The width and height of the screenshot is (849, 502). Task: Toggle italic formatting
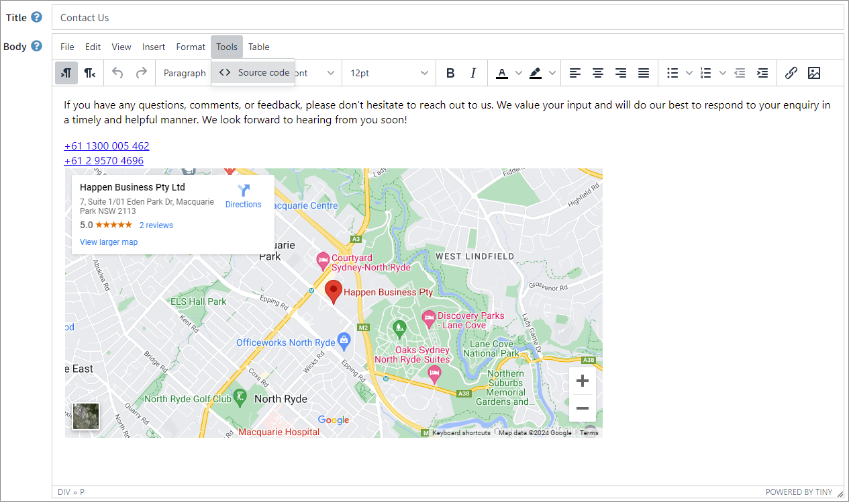[473, 73]
